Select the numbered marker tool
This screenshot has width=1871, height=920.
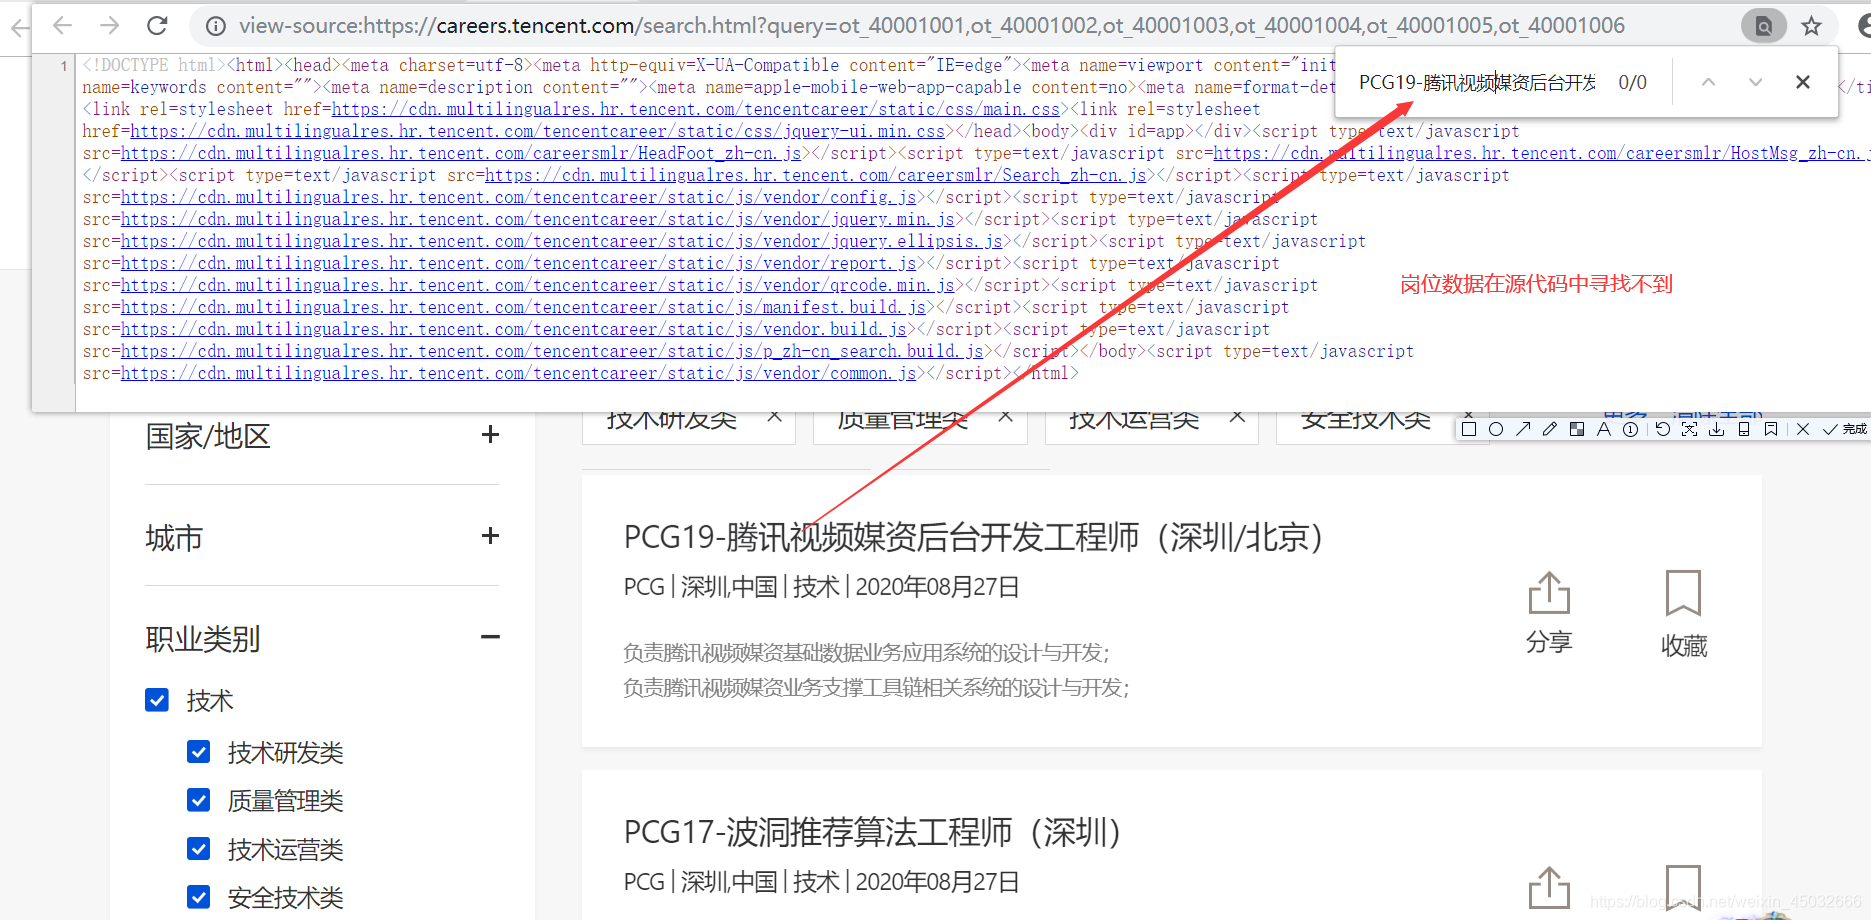click(x=1631, y=429)
